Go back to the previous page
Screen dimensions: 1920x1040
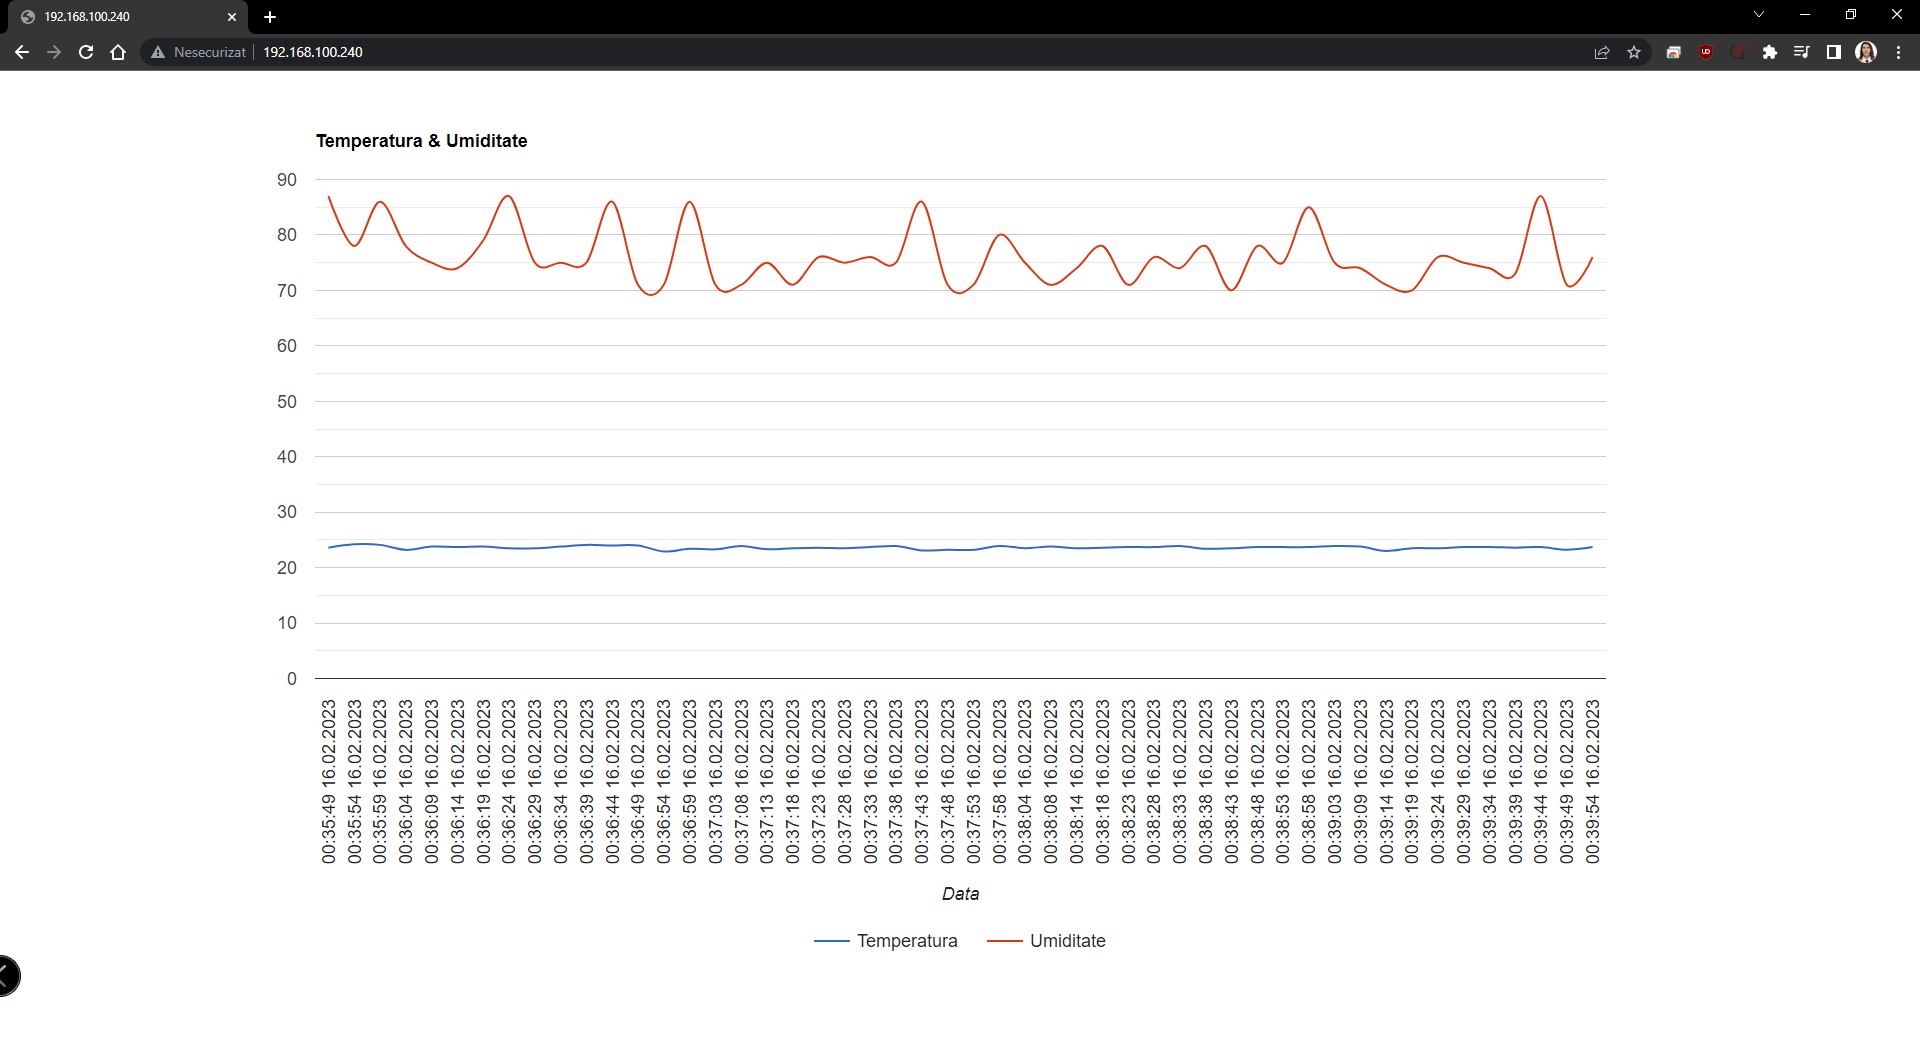point(22,52)
